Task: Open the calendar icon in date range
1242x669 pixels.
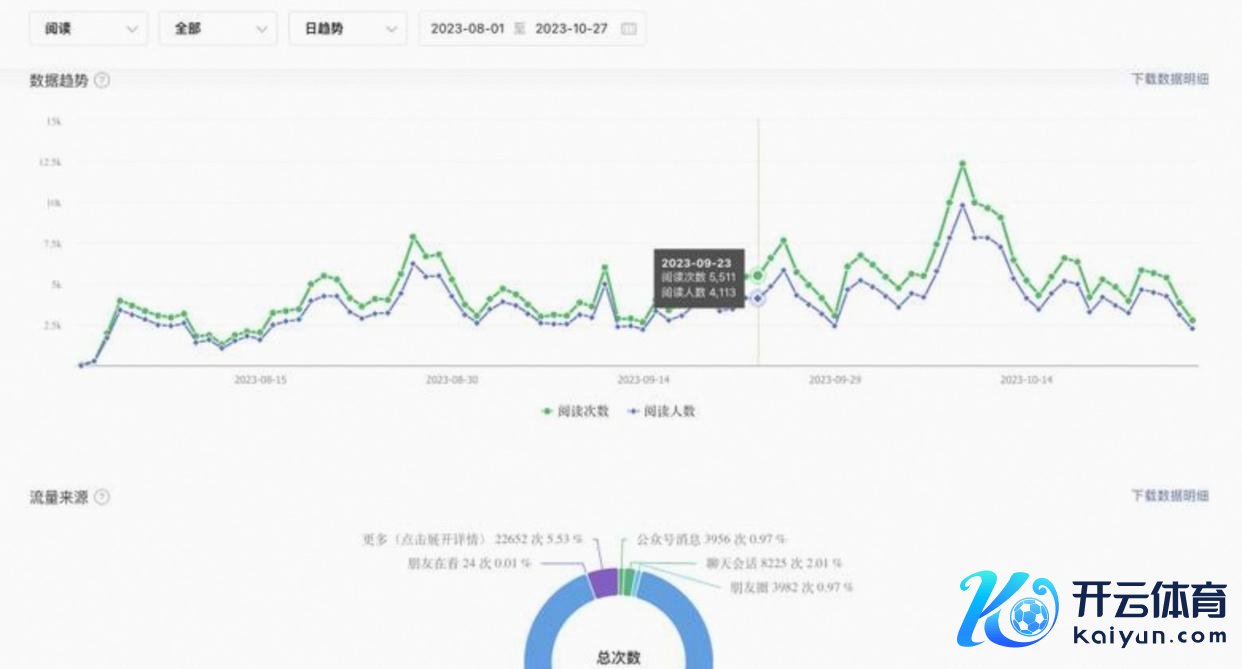Action: click(x=628, y=29)
